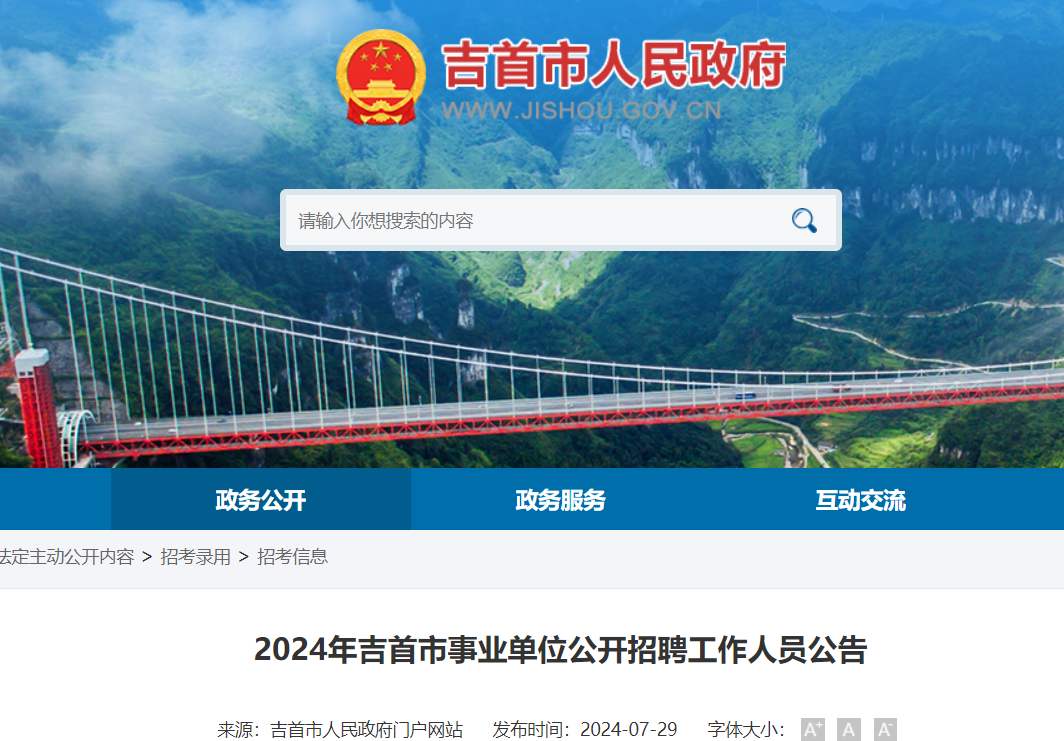Open the 政务服务 navigation tab
The width and height of the screenshot is (1064, 741).
coord(560,499)
